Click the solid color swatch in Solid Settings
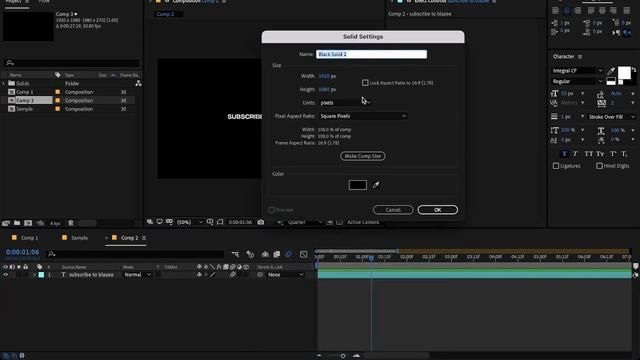 [358, 185]
